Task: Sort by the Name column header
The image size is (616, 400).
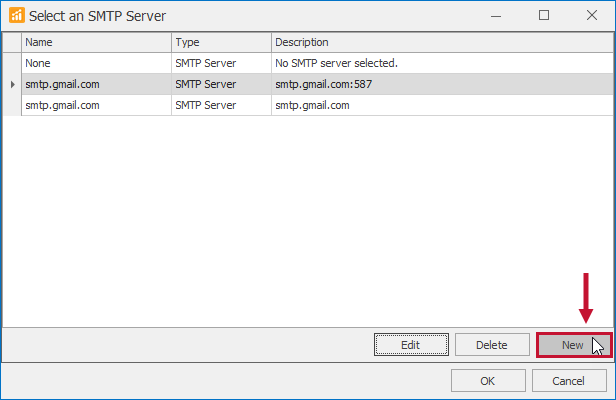Action: 96,42
